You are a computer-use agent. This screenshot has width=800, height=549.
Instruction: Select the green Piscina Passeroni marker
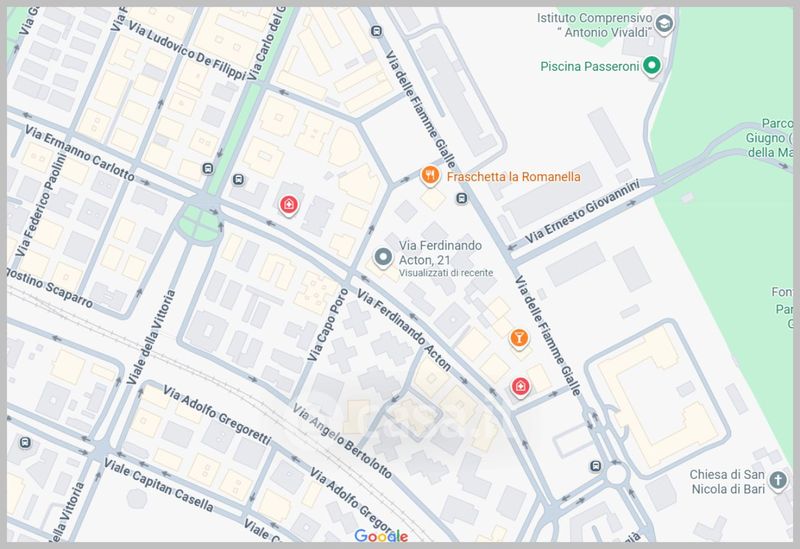(652, 67)
